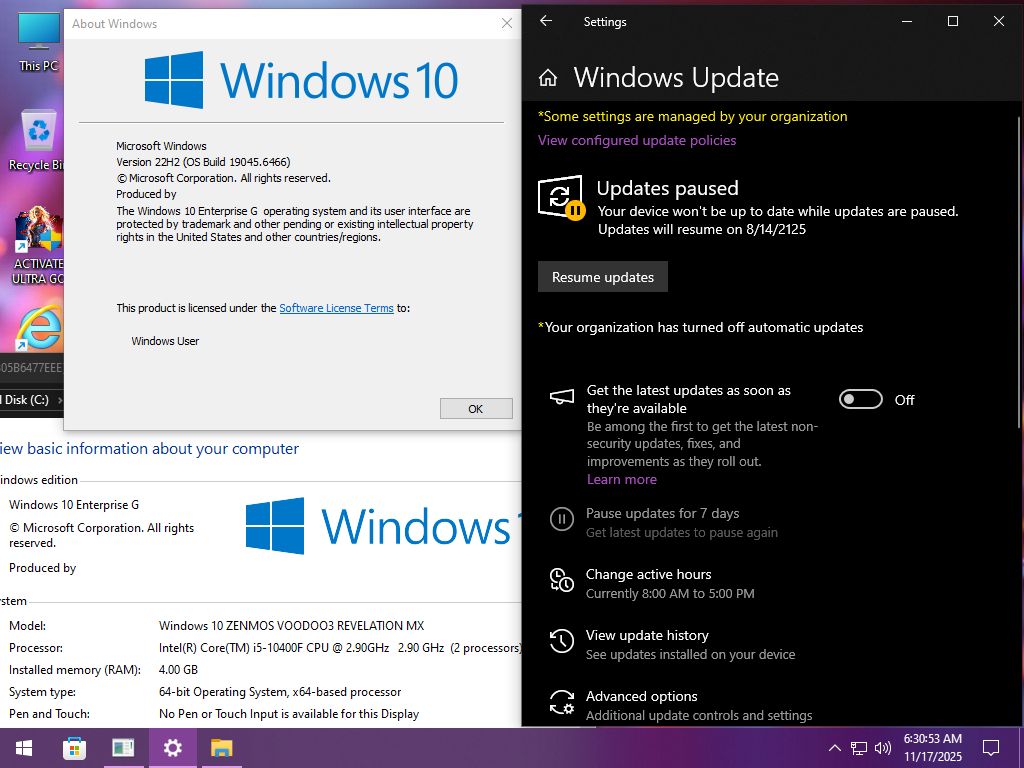Maximize the Settings window

(x=953, y=21)
